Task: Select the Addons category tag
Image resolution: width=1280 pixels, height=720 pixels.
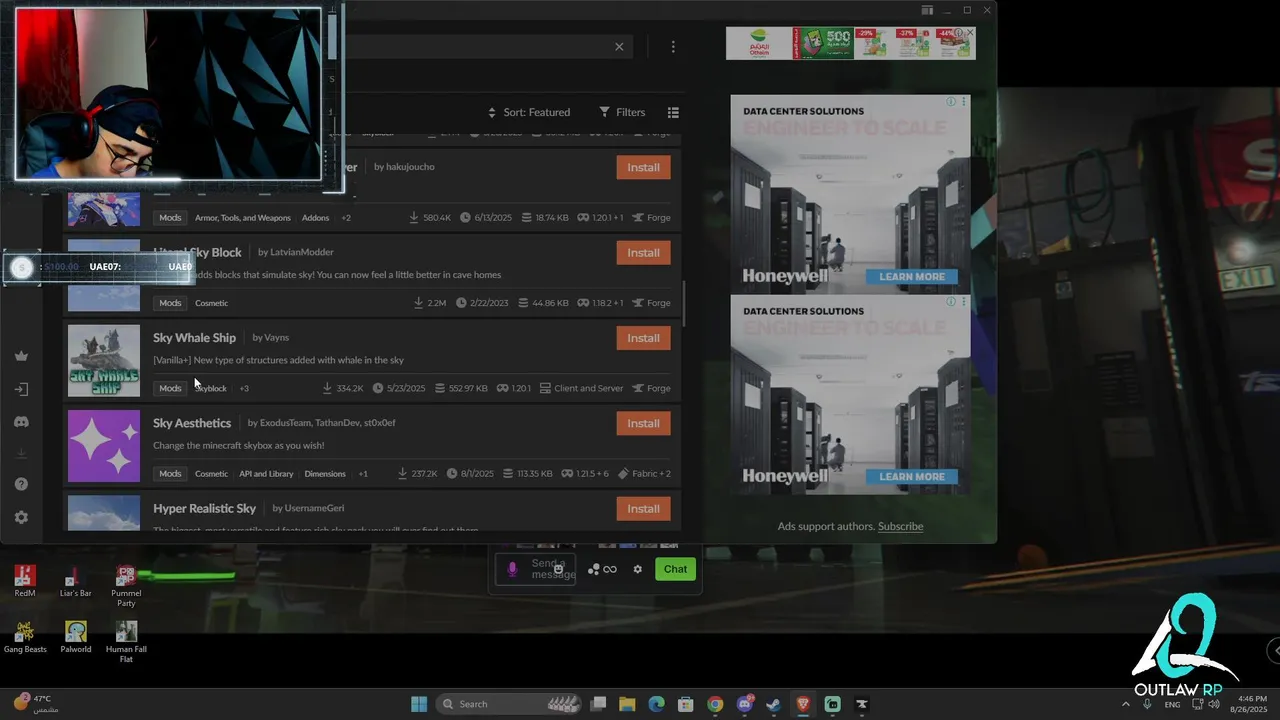Action: (x=315, y=218)
